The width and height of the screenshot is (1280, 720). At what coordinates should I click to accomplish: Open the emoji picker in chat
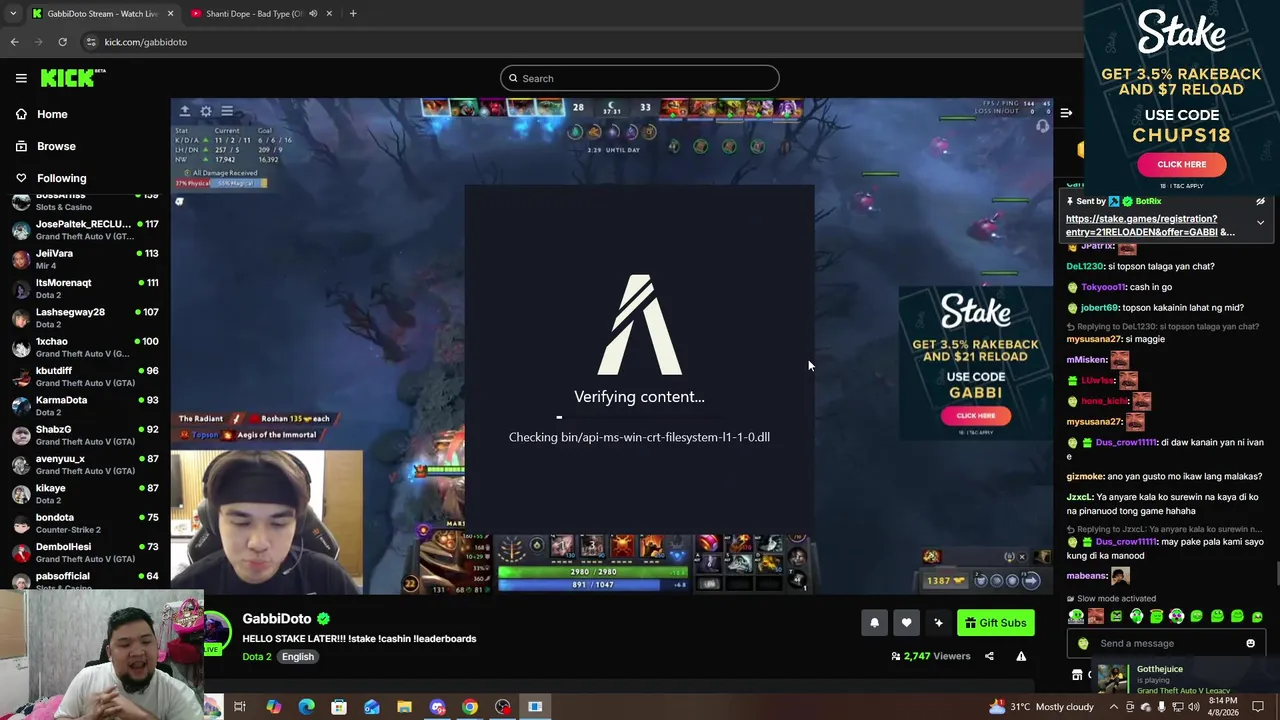pos(1250,643)
